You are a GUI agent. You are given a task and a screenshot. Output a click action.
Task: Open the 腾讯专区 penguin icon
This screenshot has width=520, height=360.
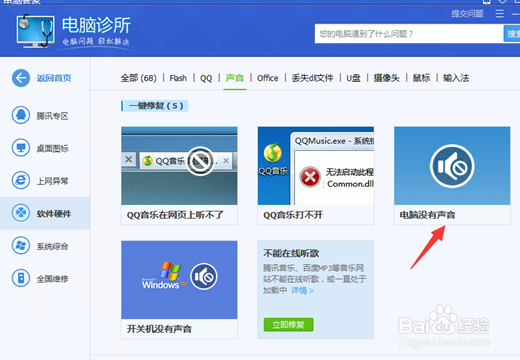point(21,115)
